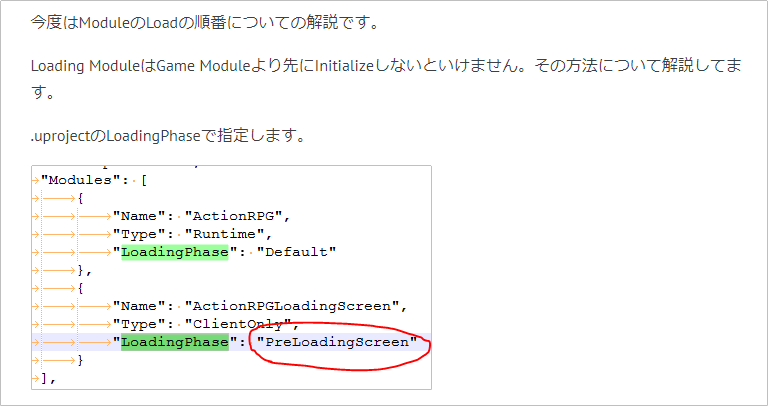Click the line .uprojectのLoadingPhaseで指定します。
Viewport: 768px width, 406px height.
(x=168, y=136)
